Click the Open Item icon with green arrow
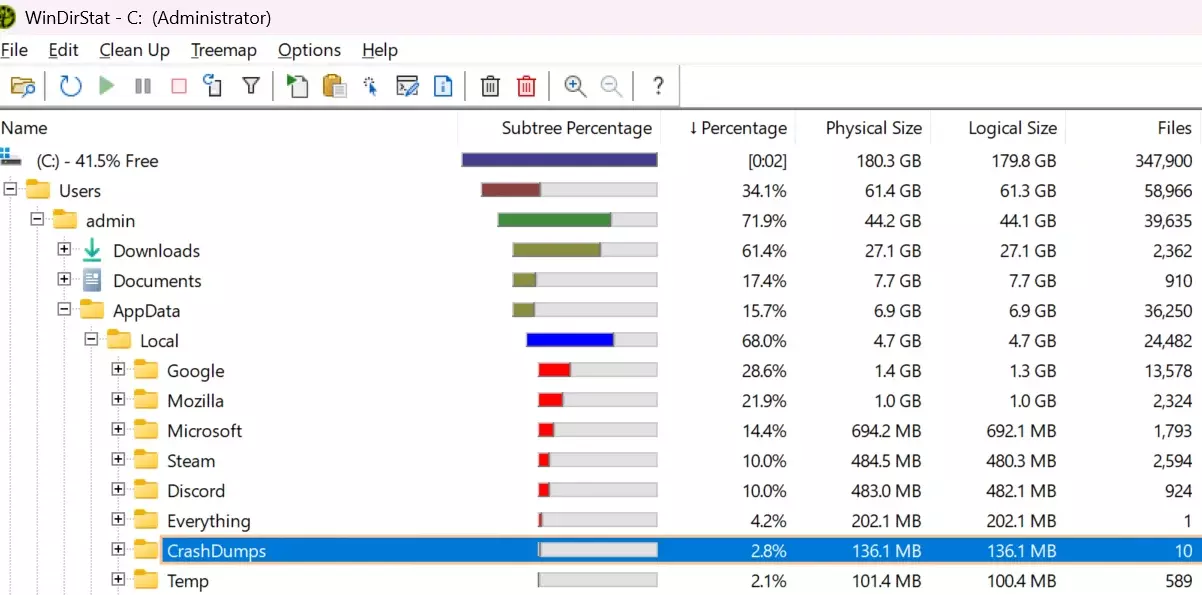 click(x=297, y=86)
